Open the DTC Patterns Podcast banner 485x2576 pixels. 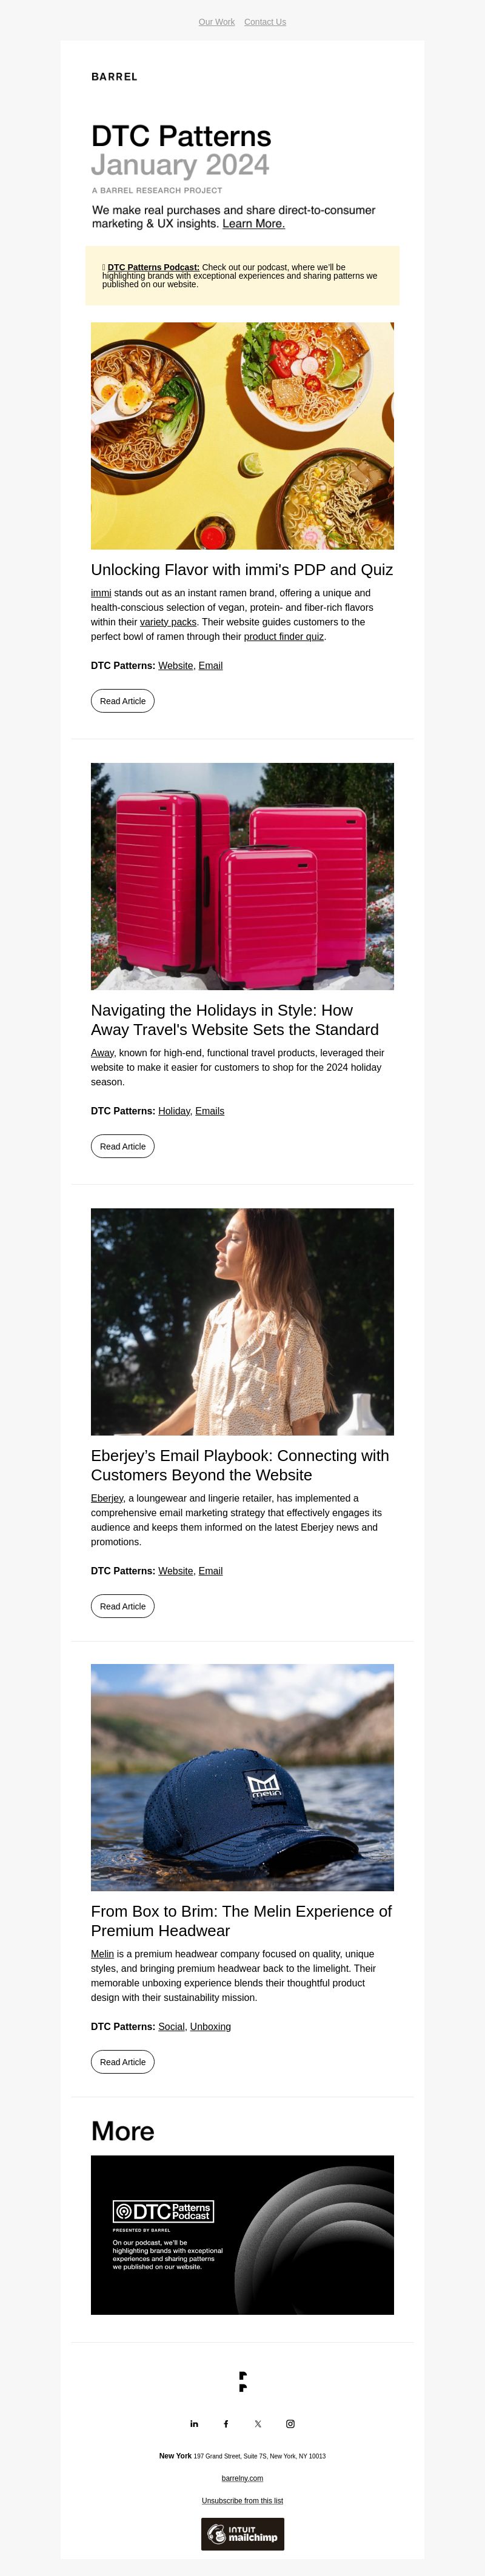242,2234
